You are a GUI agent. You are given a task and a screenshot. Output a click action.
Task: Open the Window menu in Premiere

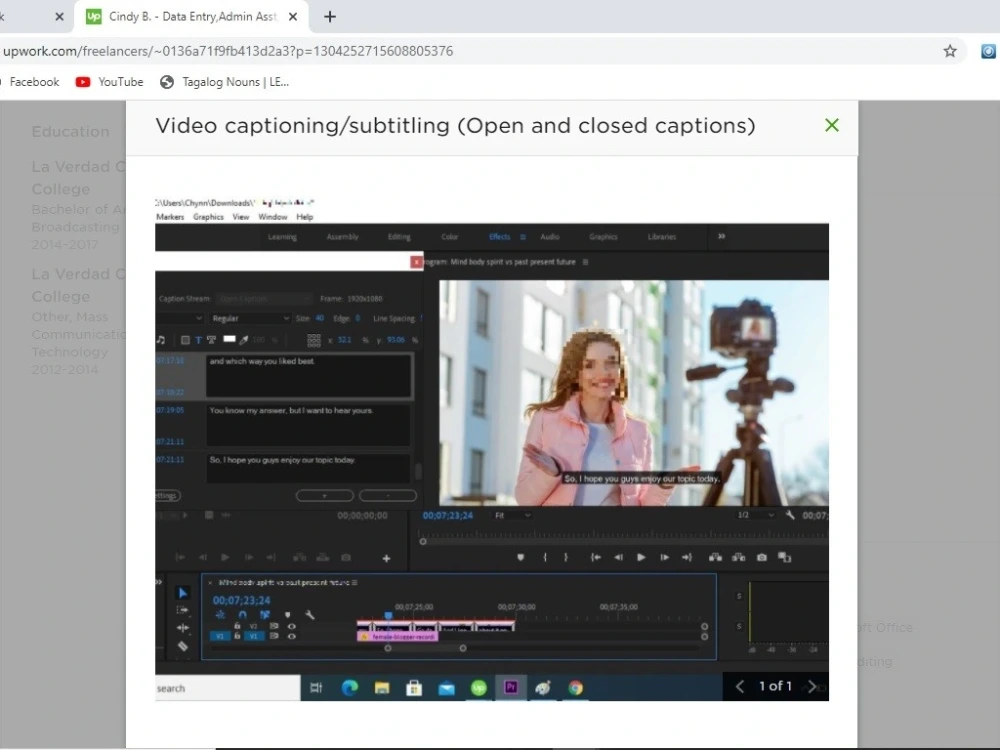click(x=272, y=217)
